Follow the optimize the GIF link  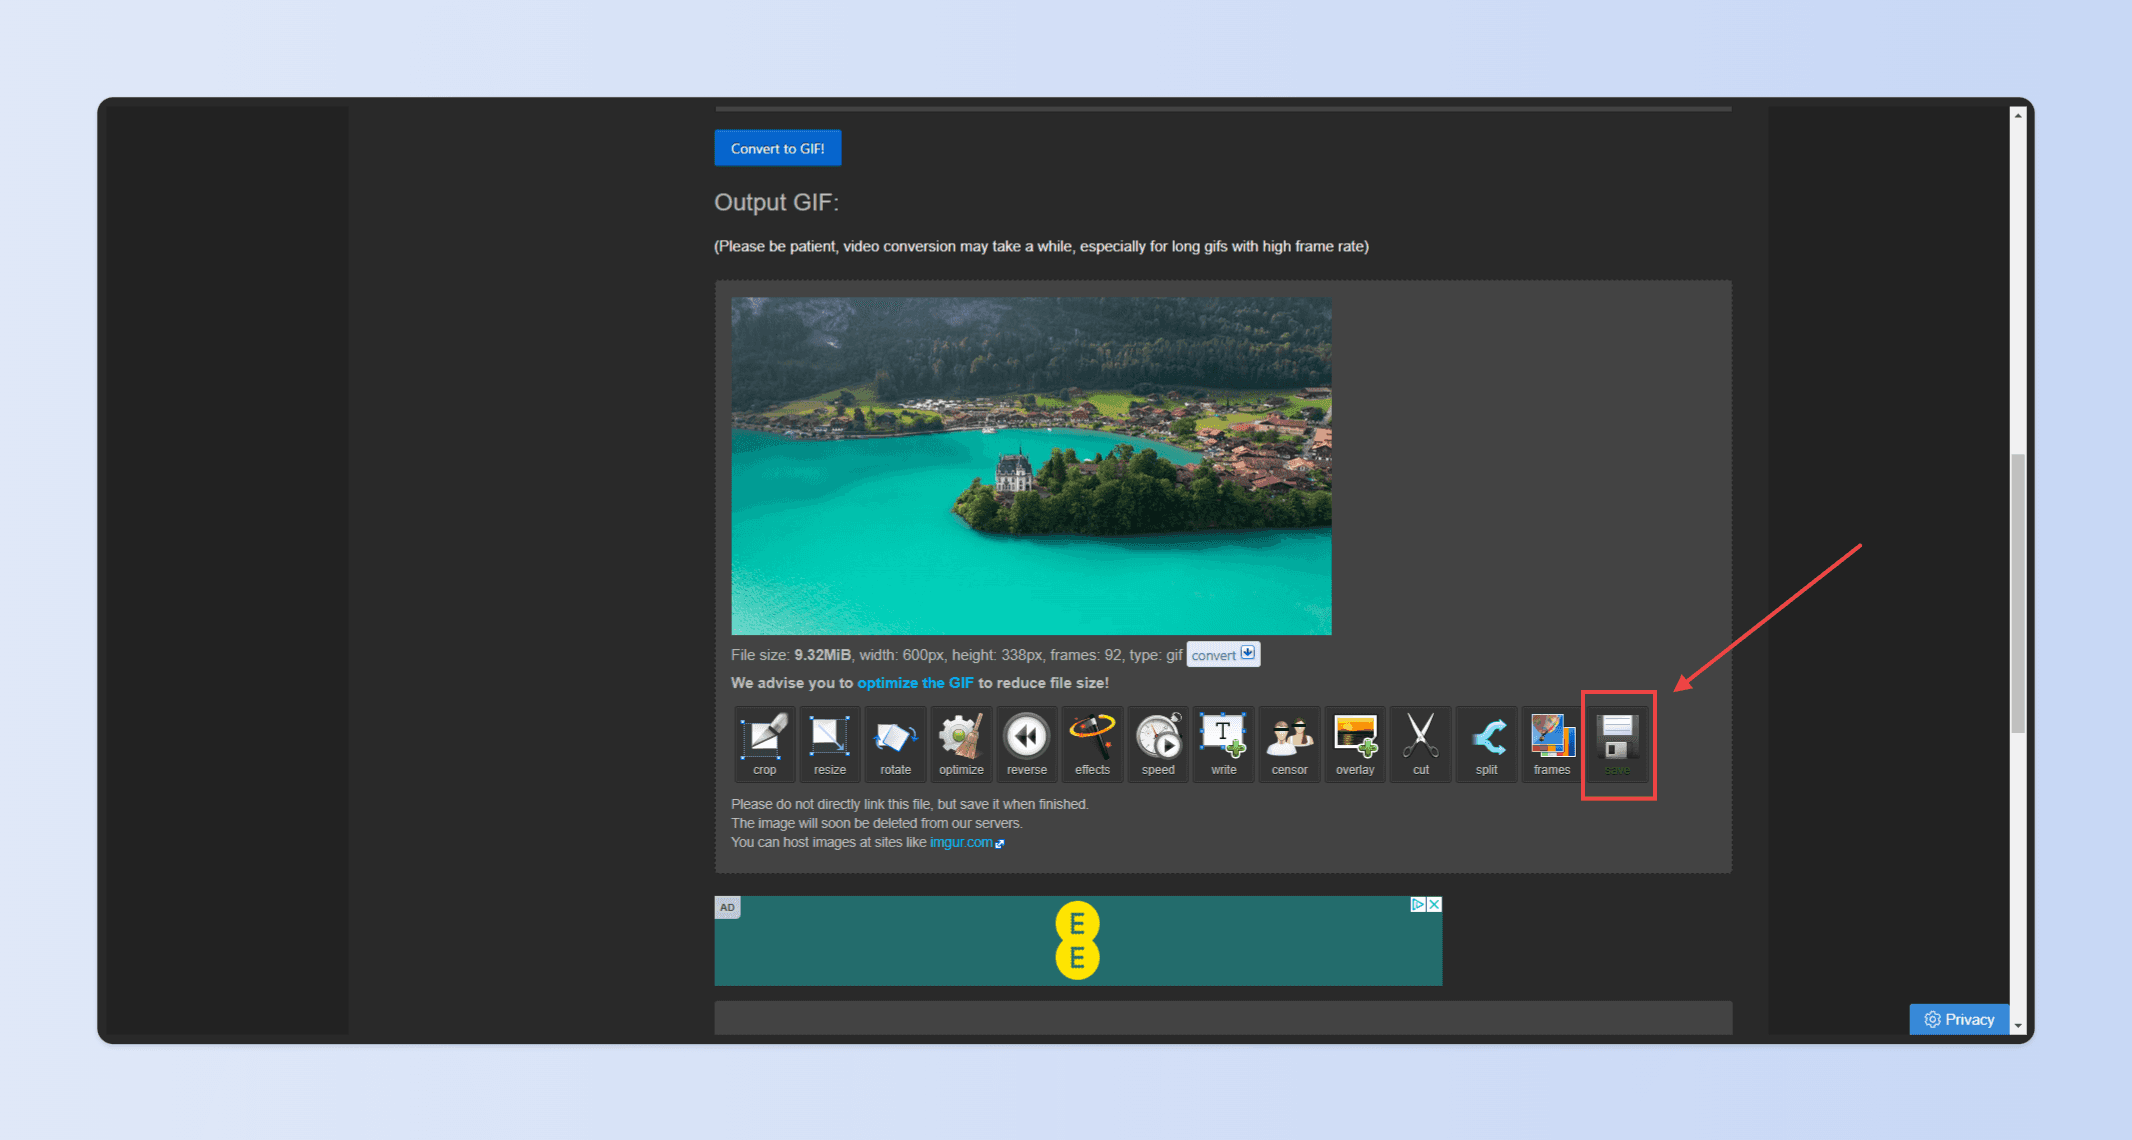coord(914,683)
